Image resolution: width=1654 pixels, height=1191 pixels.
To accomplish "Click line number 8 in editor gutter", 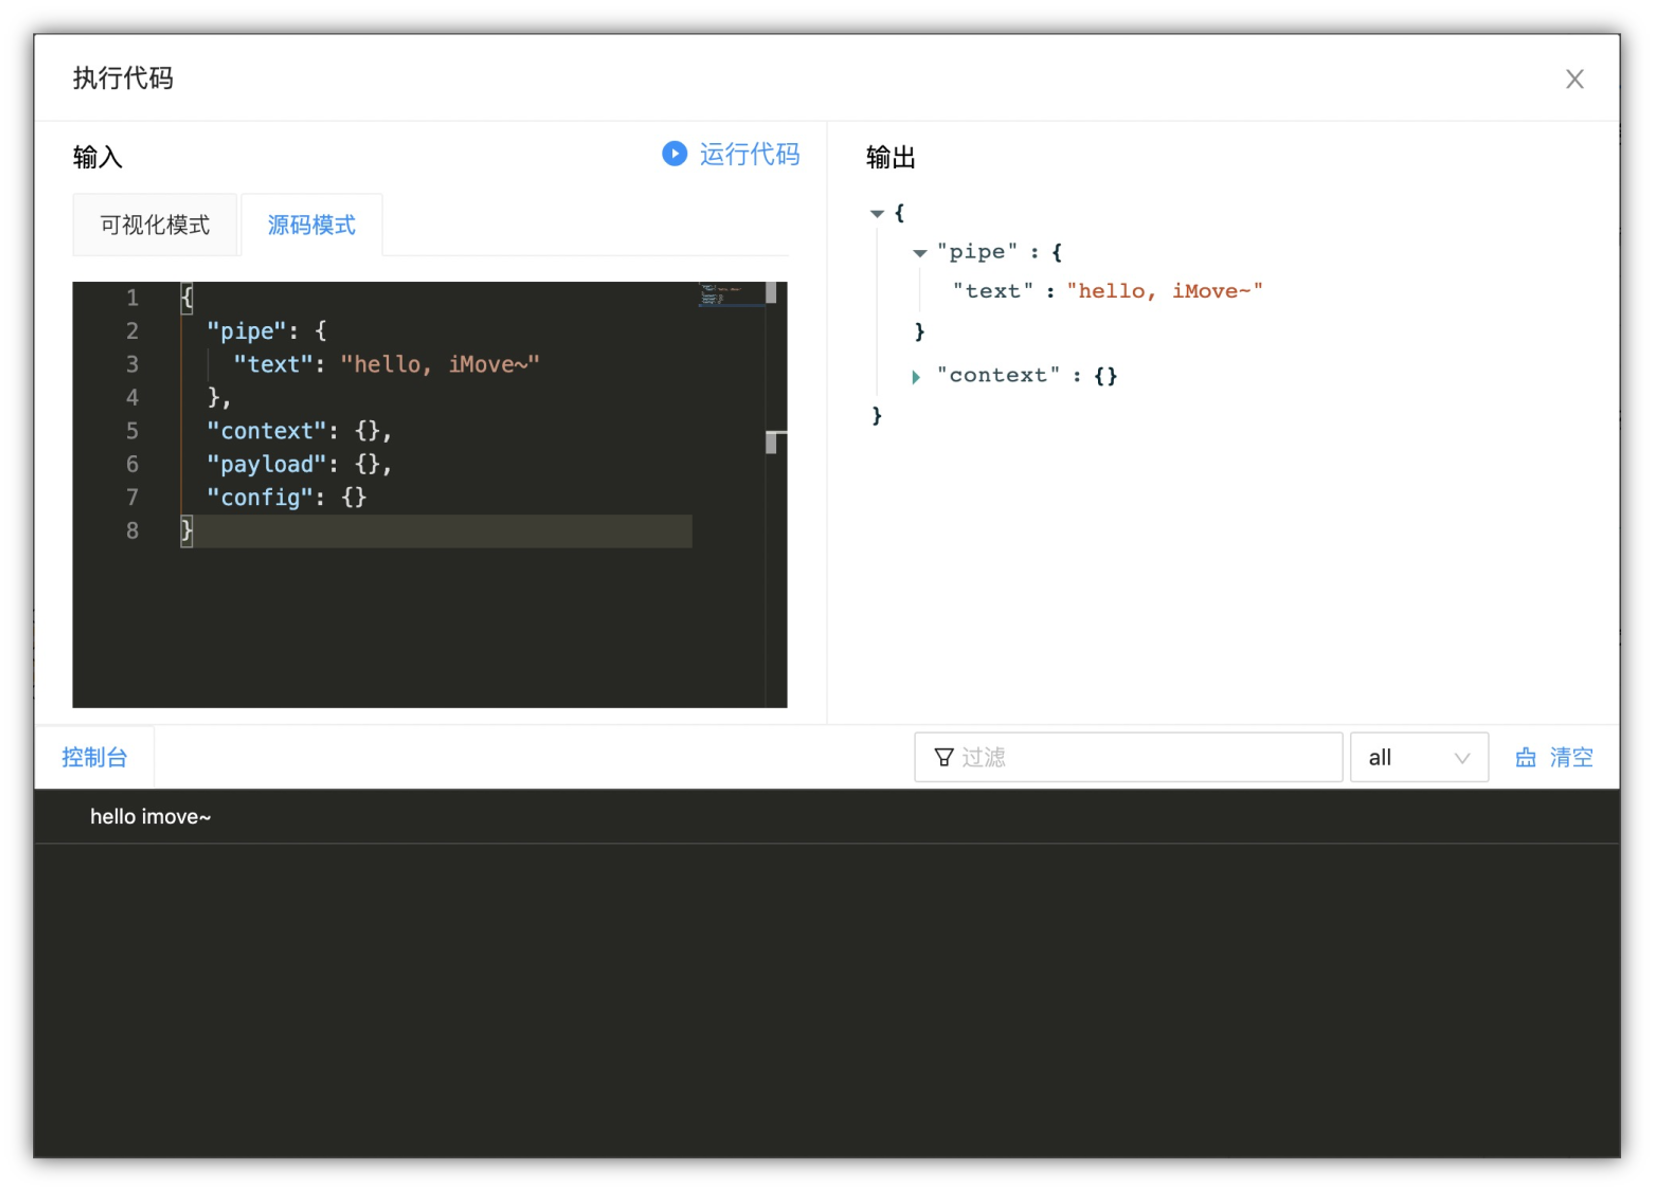I will [132, 531].
